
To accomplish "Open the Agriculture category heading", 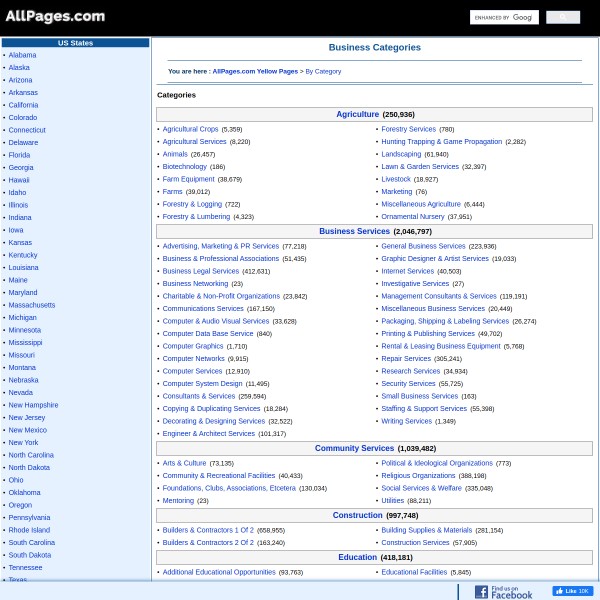I will [357, 114].
